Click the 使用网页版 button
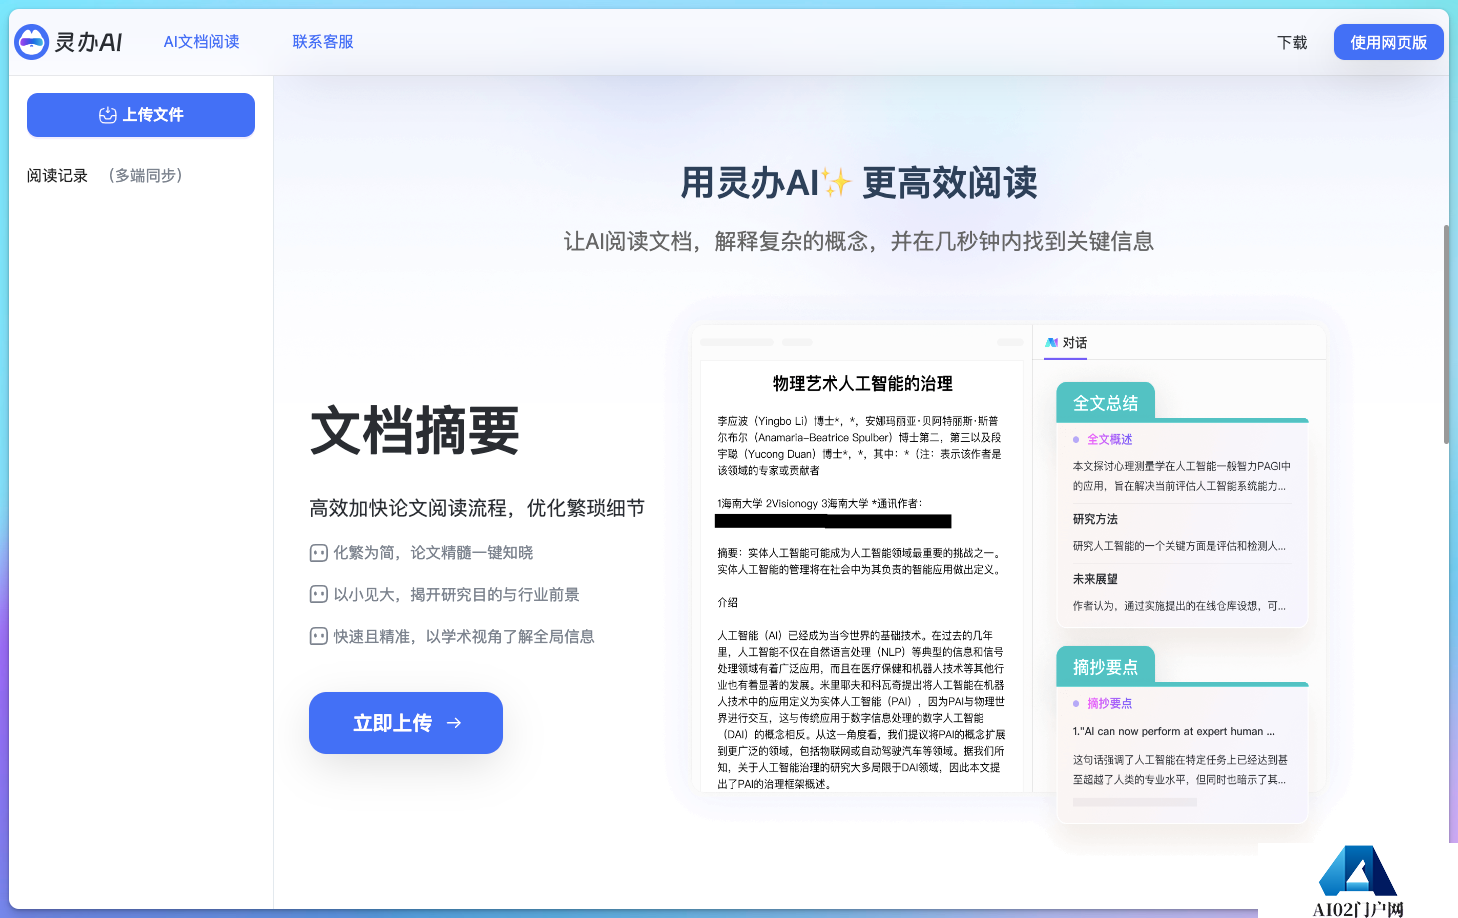 pyautogui.click(x=1388, y=42)
